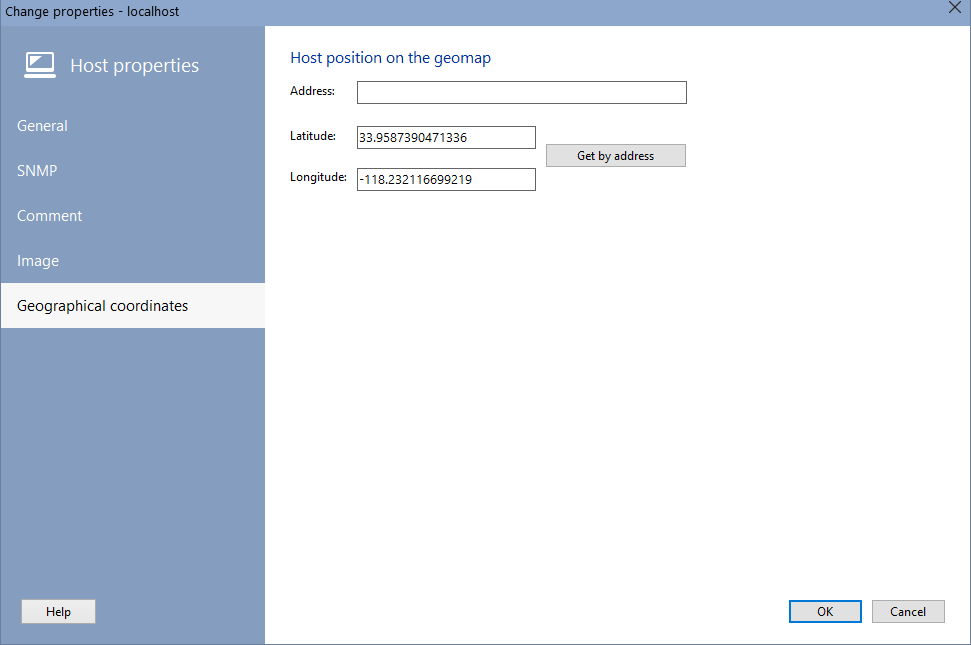
Task: Go to the Comment section
Action: pyautogui.click(x=49, y=216)
